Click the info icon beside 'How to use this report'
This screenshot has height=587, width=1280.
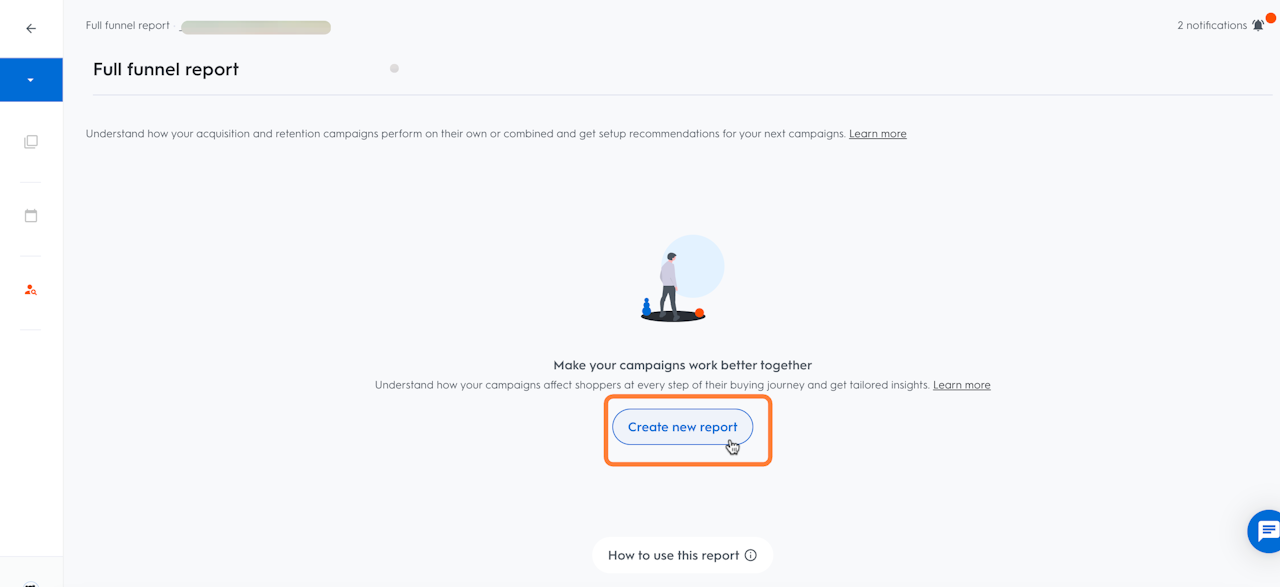click(x=751, y=555)
